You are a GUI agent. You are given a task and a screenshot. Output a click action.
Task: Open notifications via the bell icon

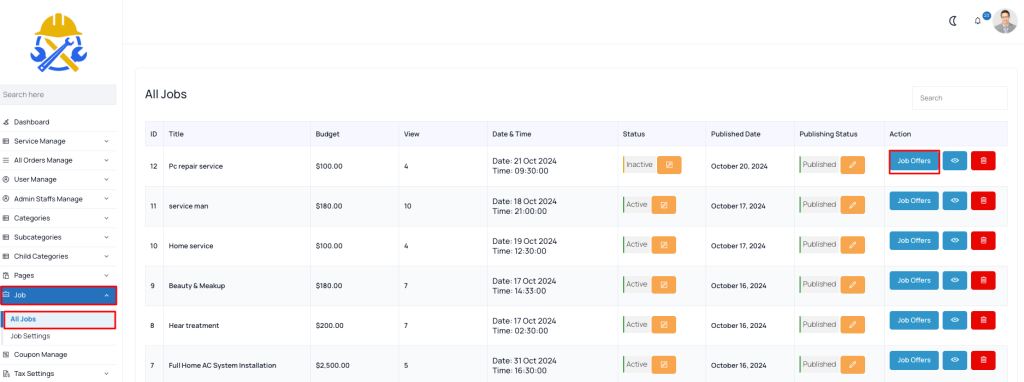point(978,21)
